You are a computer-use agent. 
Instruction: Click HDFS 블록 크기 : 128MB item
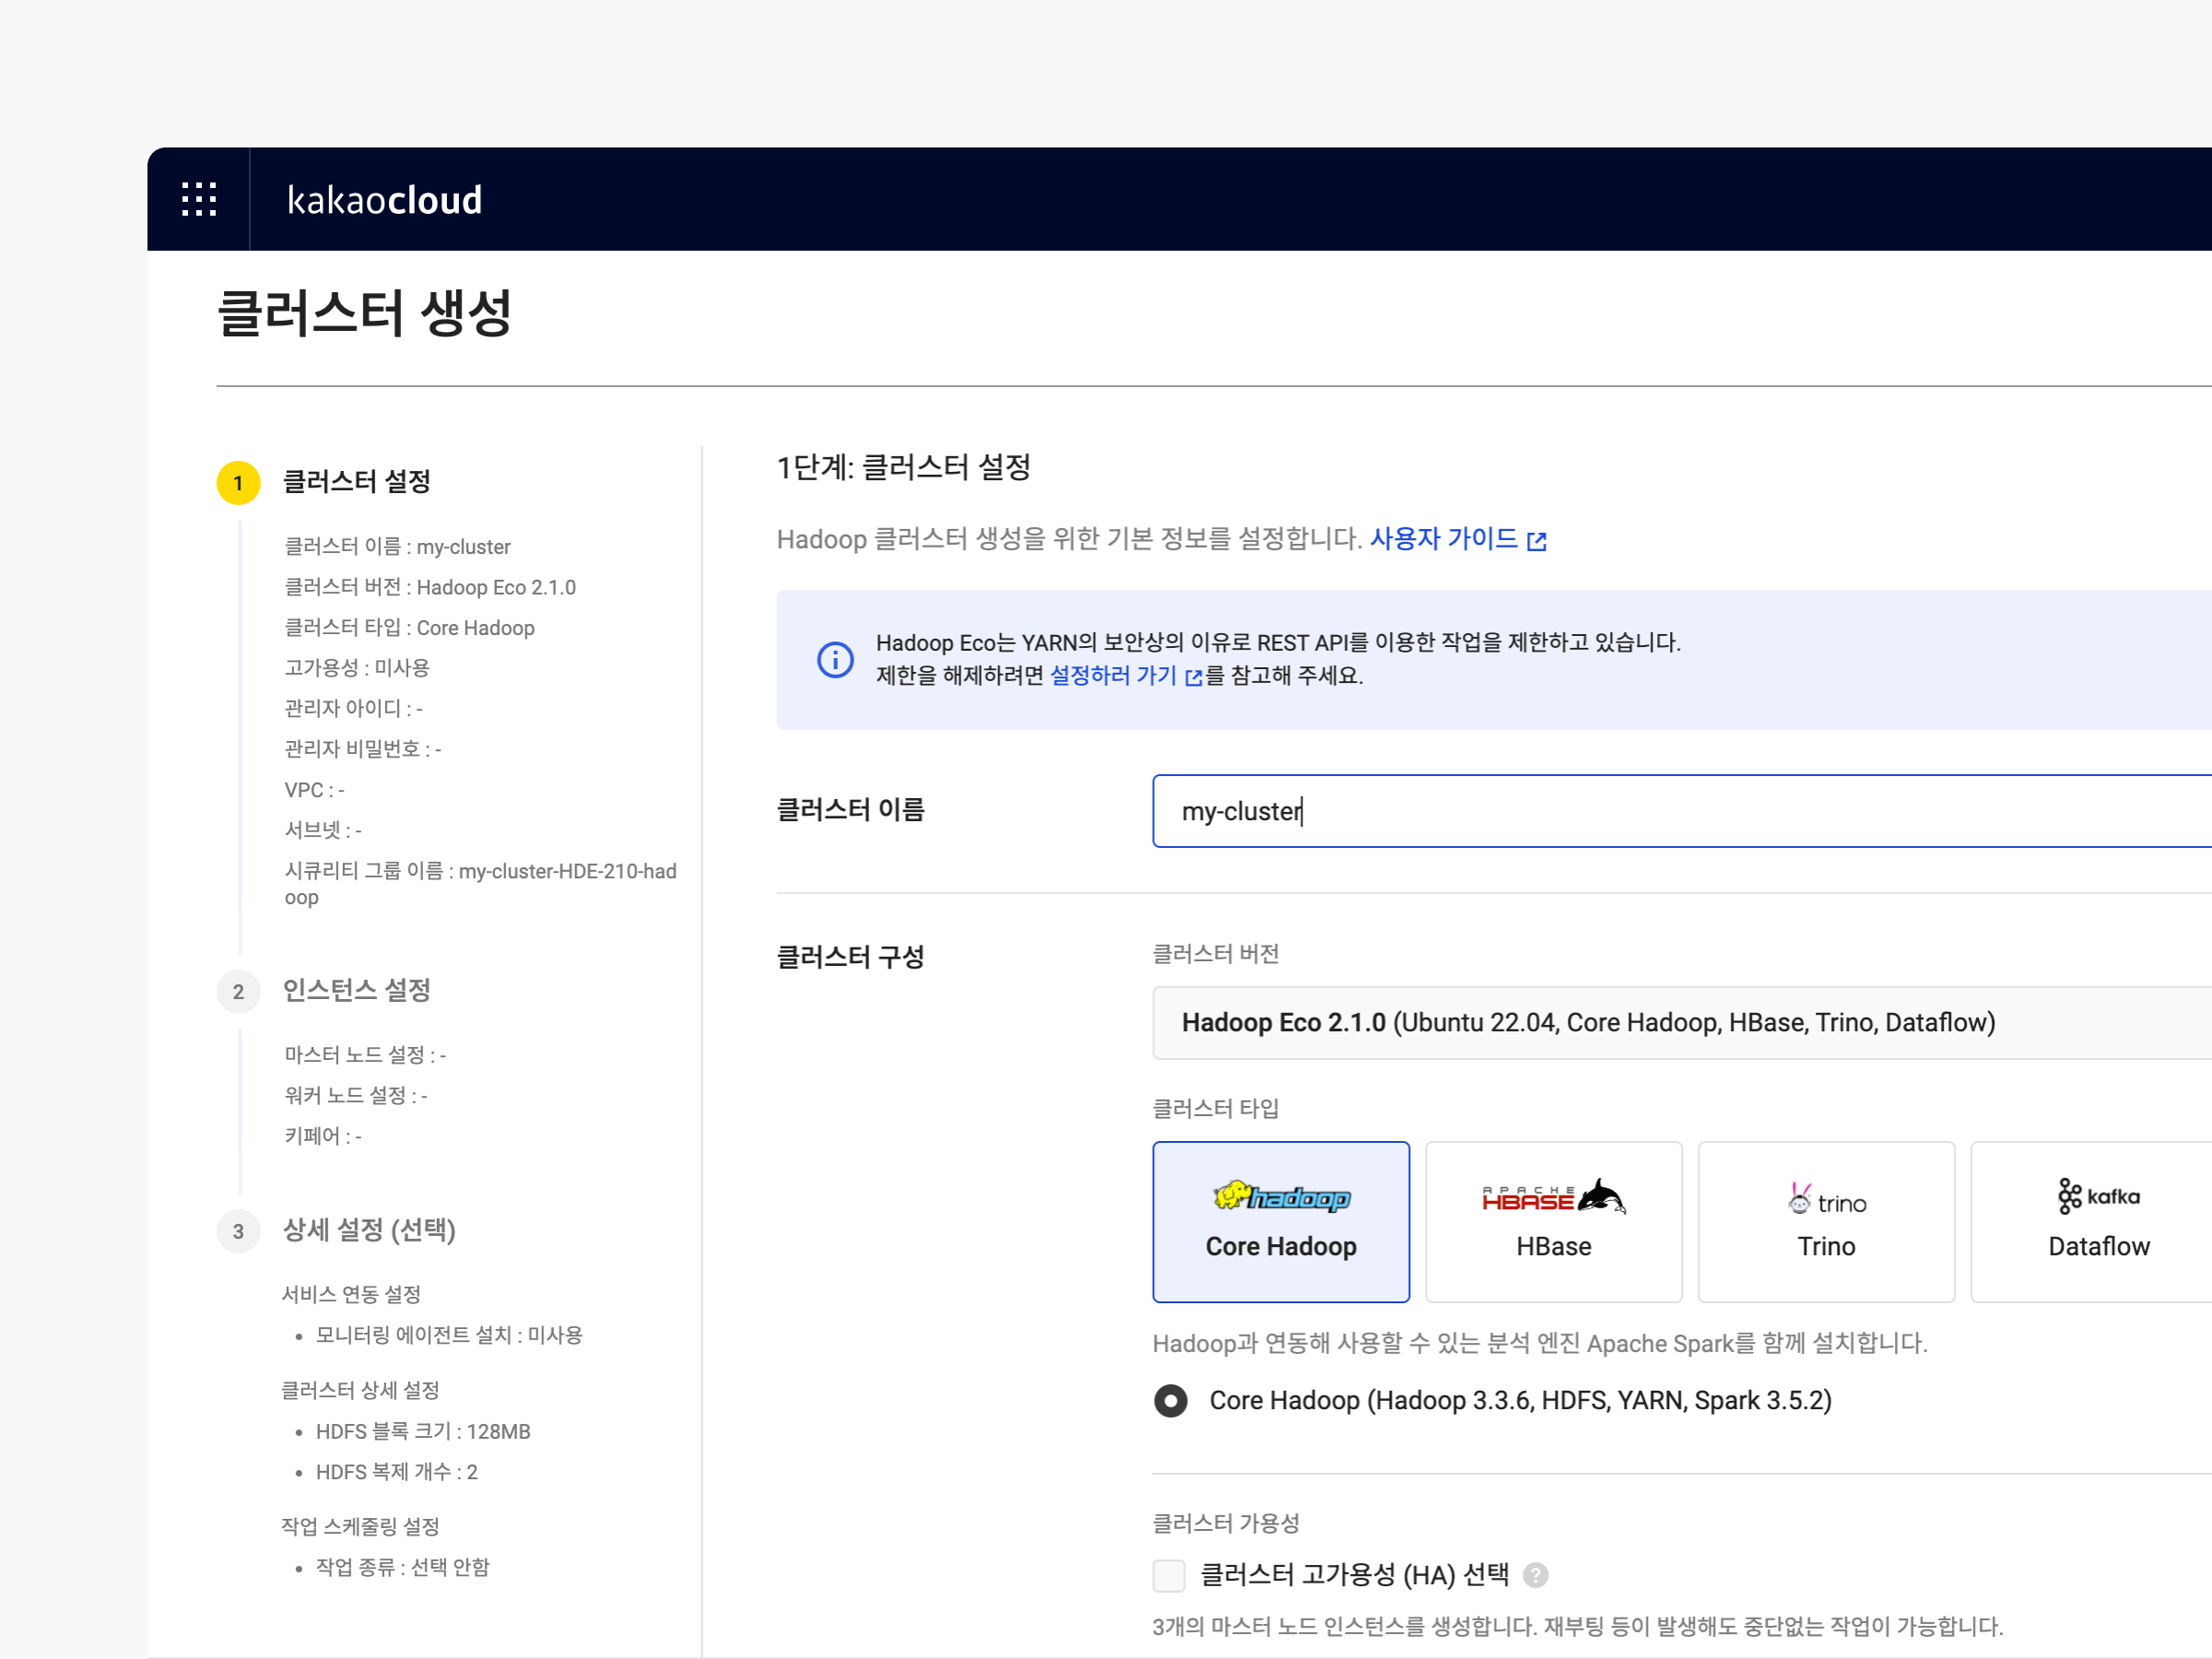[x=423, y=1431]
